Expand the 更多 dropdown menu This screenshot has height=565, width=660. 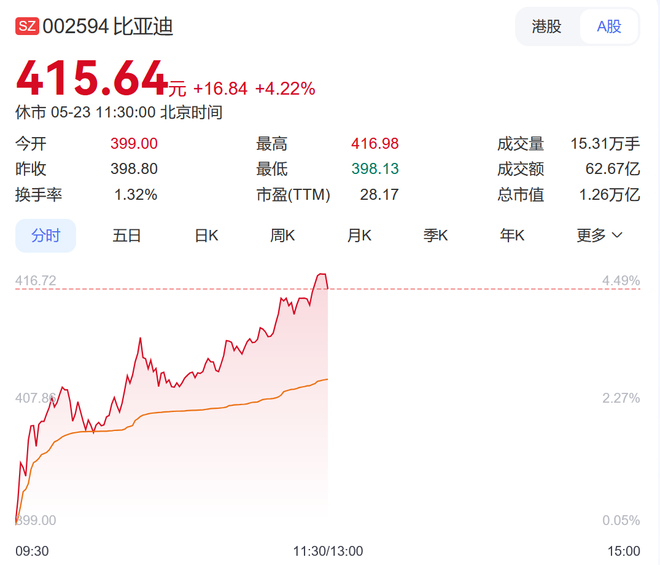[599, 236]
